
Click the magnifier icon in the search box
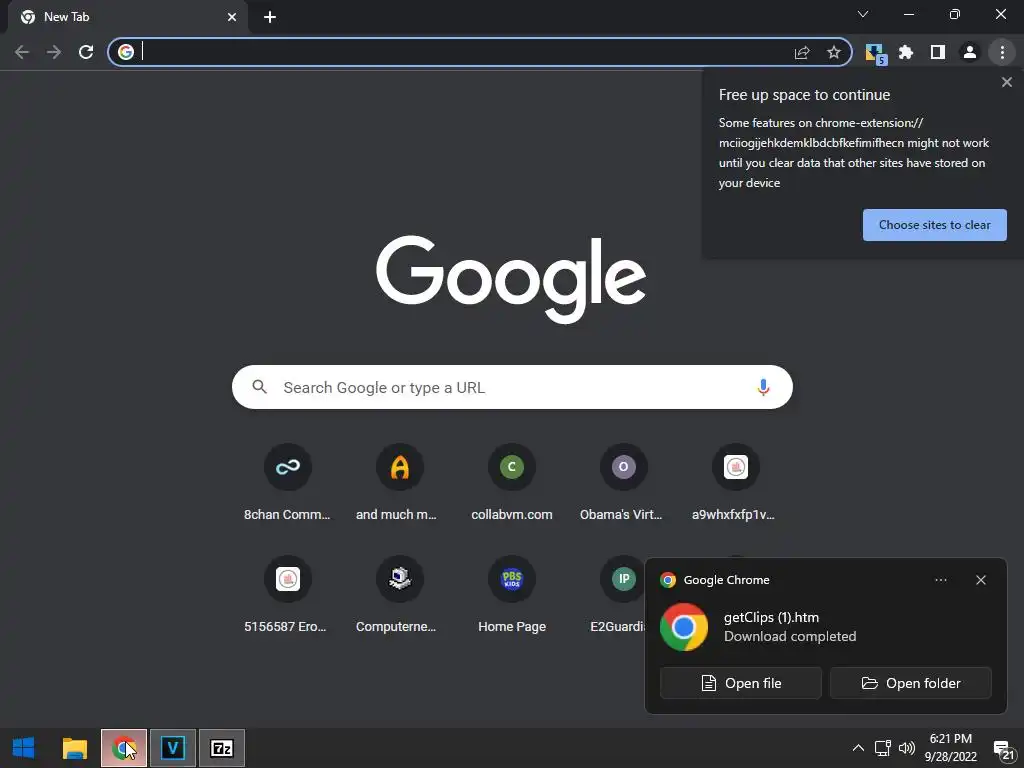pos(259,387)
